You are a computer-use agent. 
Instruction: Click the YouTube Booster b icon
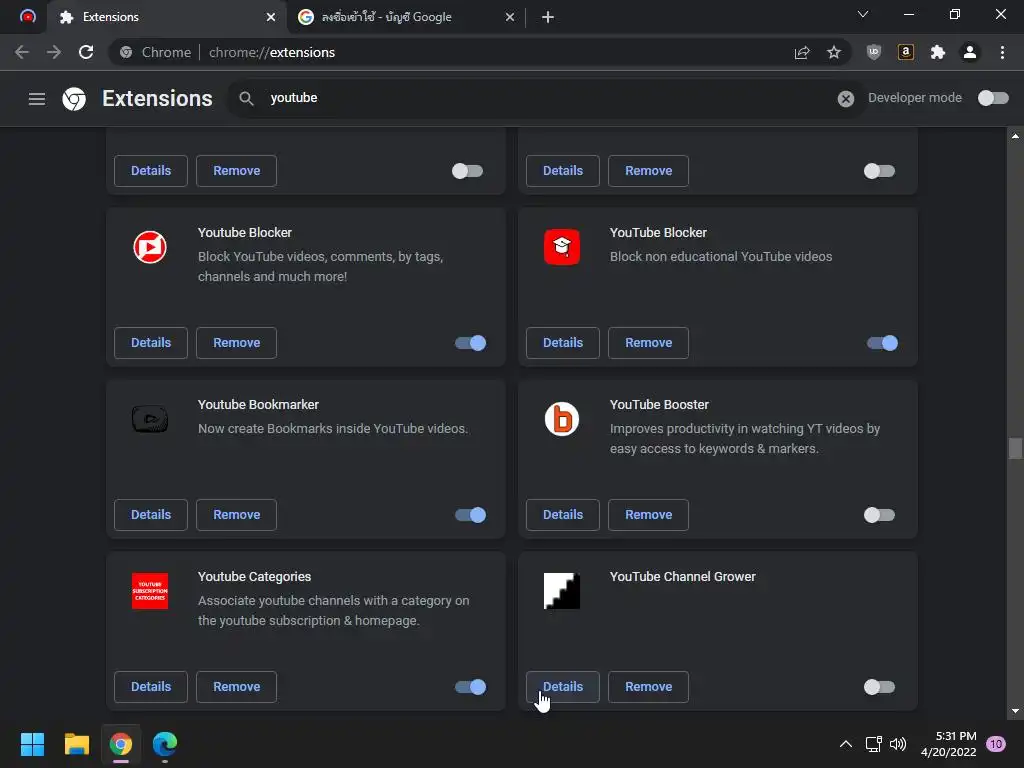(562, 419)
